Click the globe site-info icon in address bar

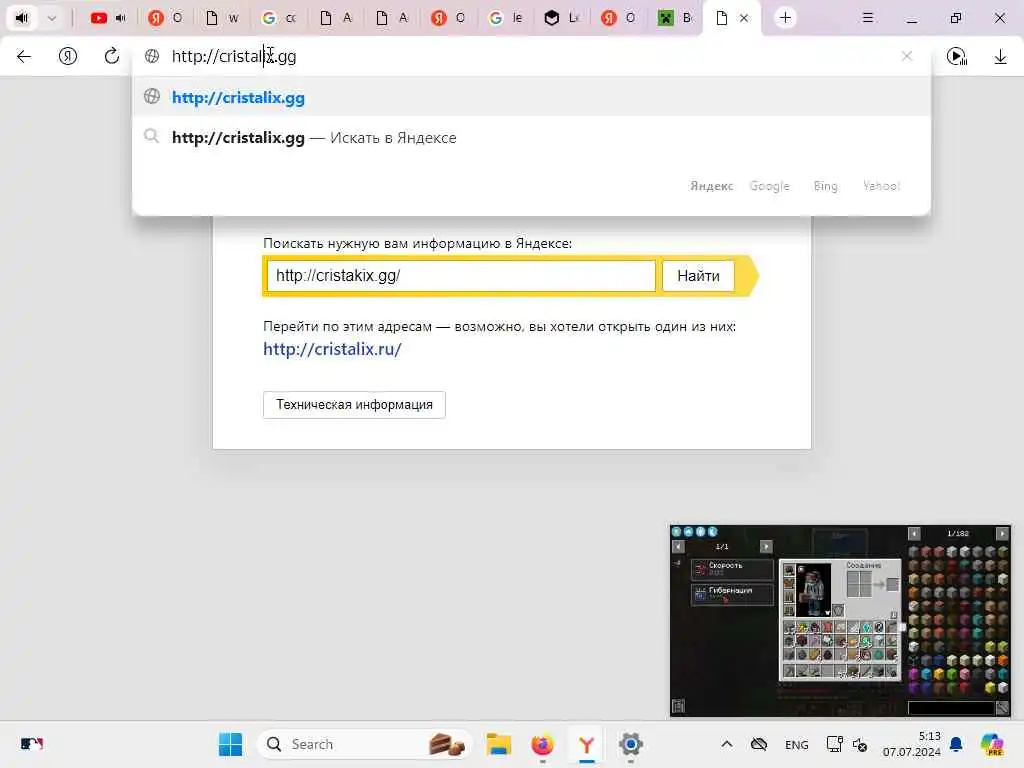coord(152,56)
